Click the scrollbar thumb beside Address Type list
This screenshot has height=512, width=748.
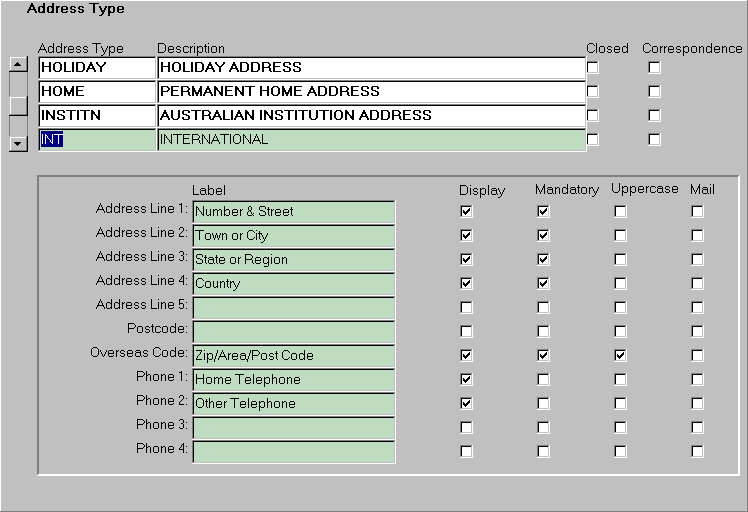(x=17, y=104)
